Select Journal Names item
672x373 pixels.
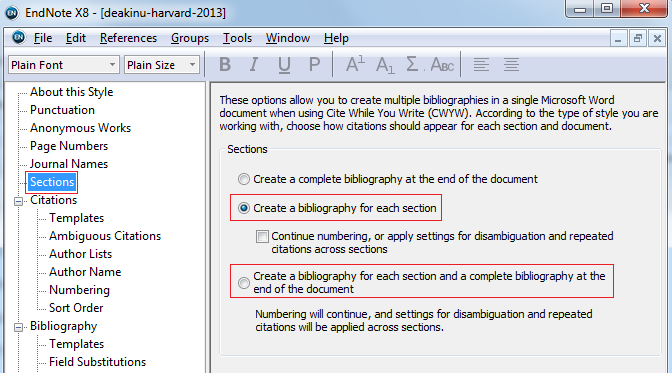69,164
